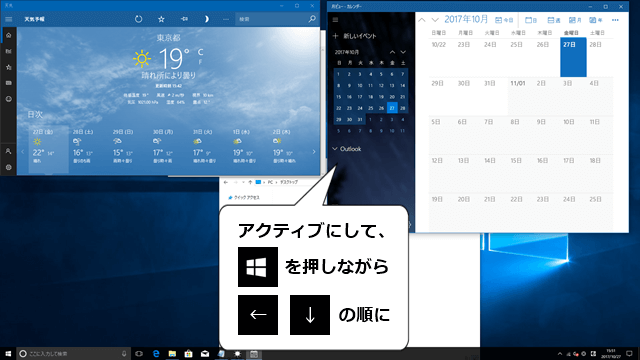Click the magnifier in Weather search box

click(312, 19)
